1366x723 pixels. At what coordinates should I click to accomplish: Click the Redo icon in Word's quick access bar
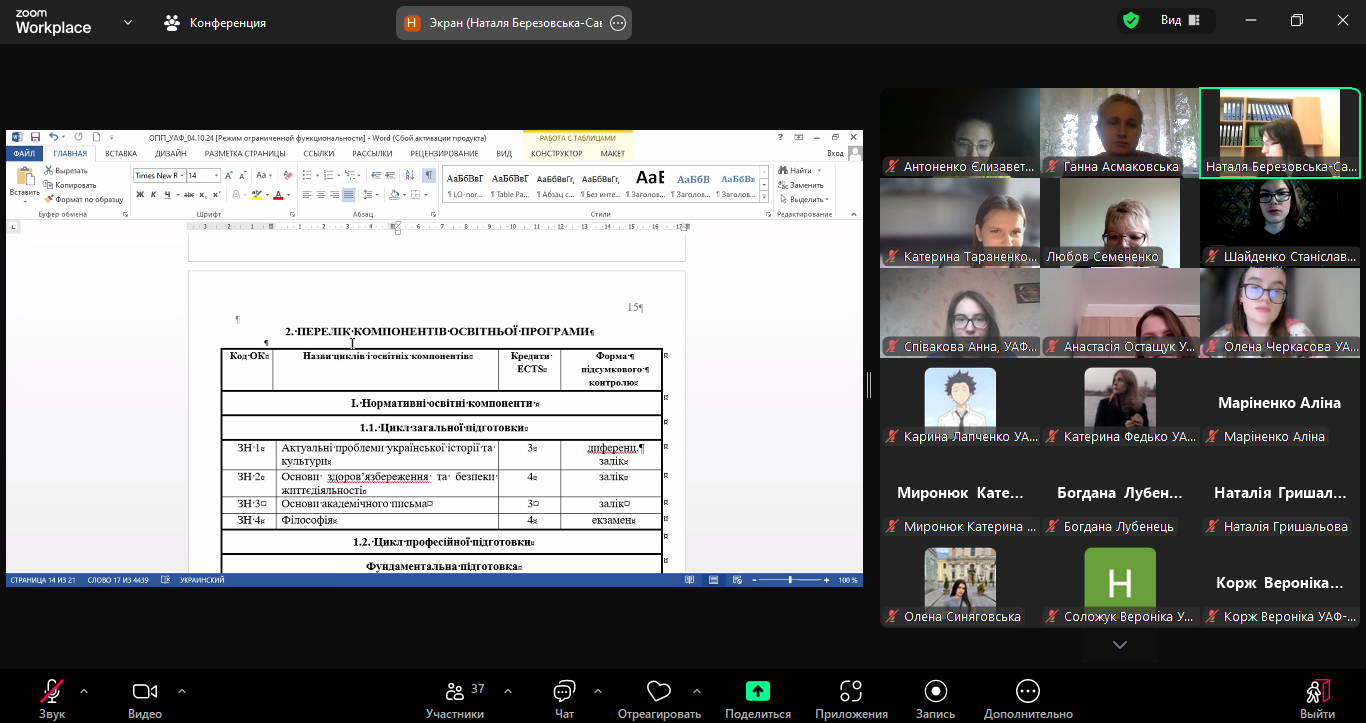[x=78, y=136]
